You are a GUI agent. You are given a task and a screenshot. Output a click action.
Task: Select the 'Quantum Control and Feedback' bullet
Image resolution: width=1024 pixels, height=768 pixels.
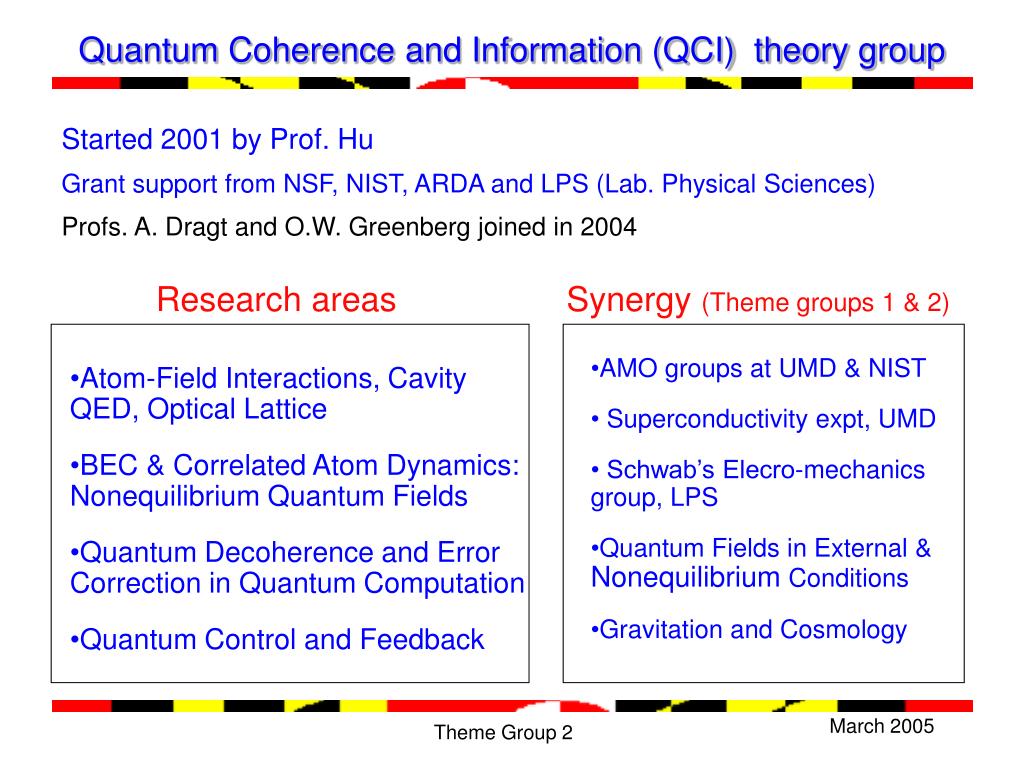[x=277, y=639]
